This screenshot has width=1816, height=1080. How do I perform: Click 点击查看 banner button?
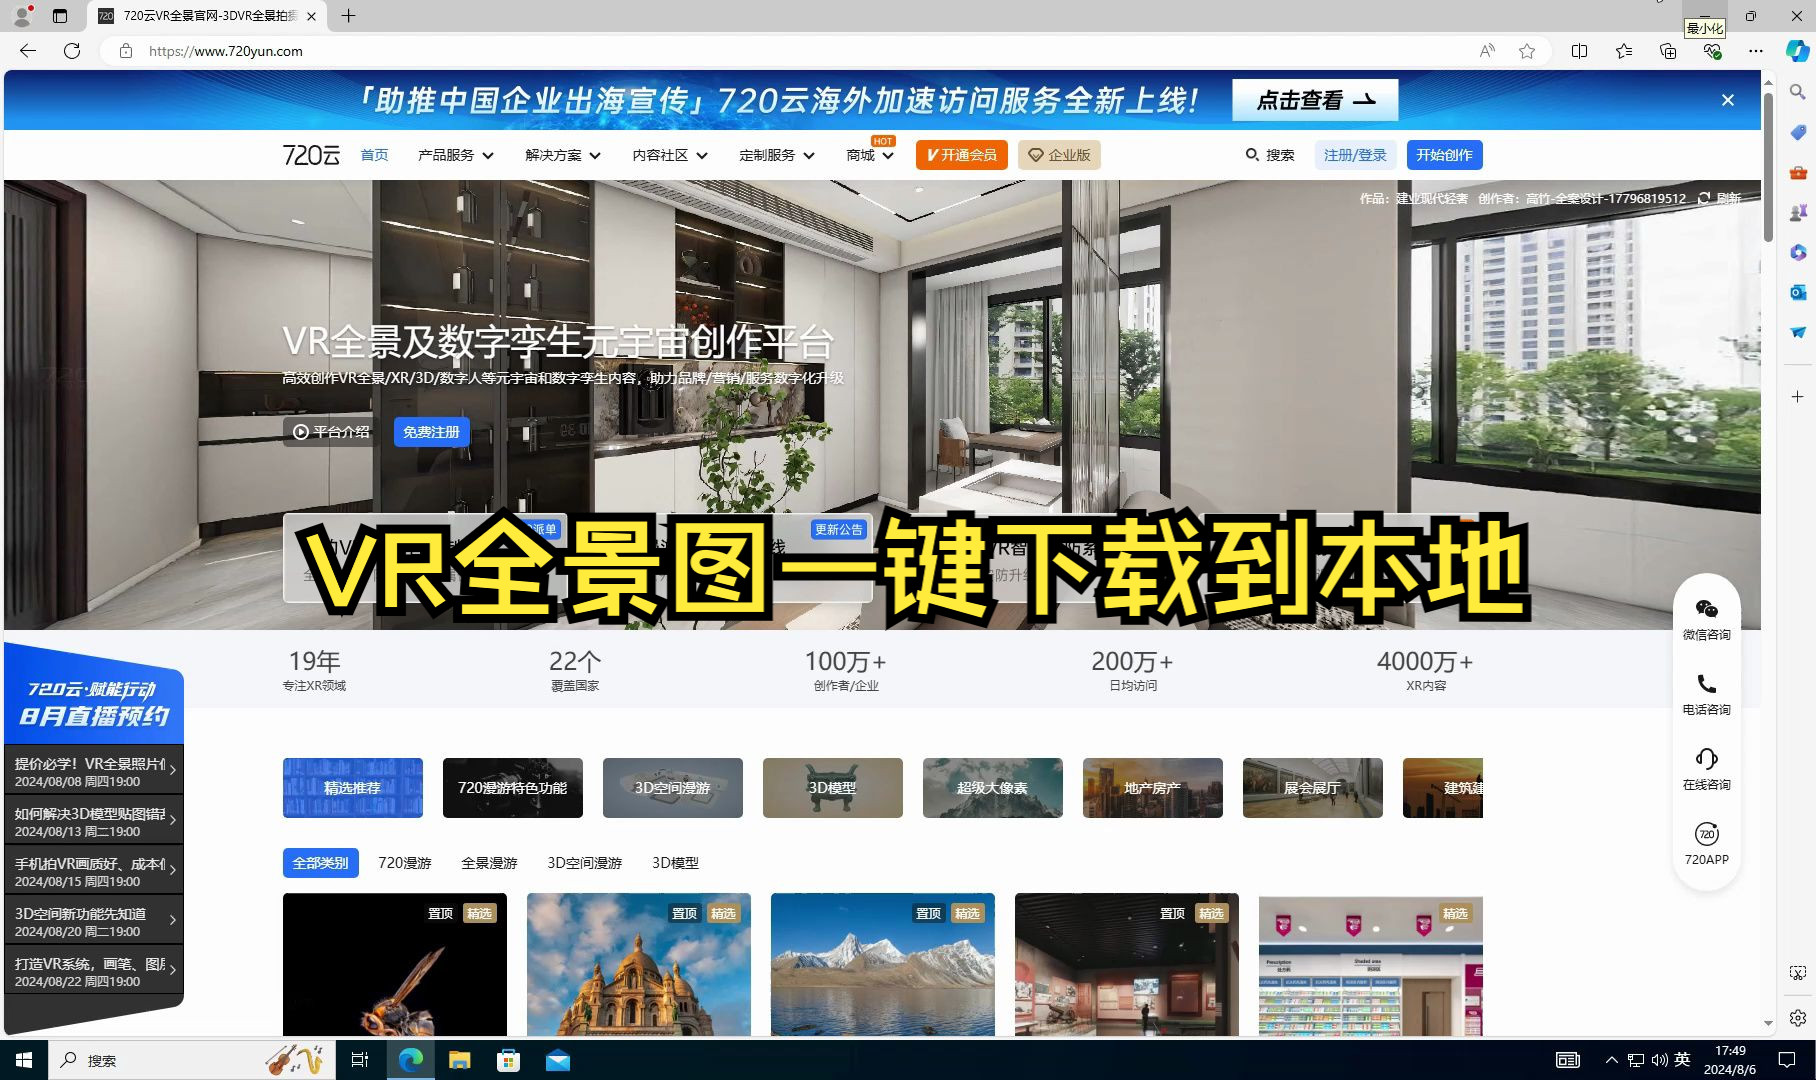(x=1315, y=100)
